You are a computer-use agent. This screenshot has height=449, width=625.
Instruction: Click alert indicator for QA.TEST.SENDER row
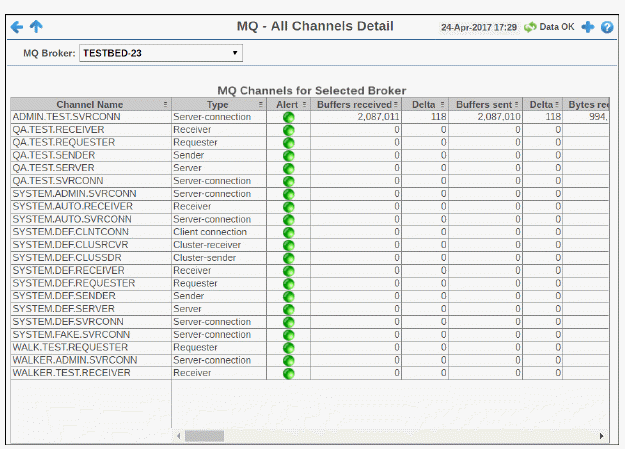click(x=289, y=155)
